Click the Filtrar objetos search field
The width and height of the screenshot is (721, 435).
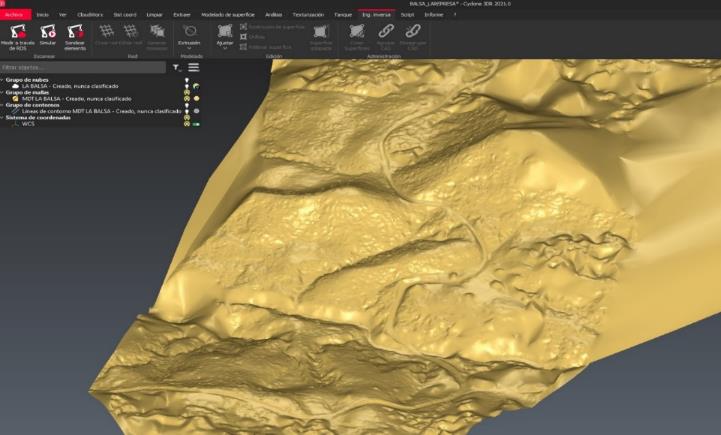click(x=82, y=68)
